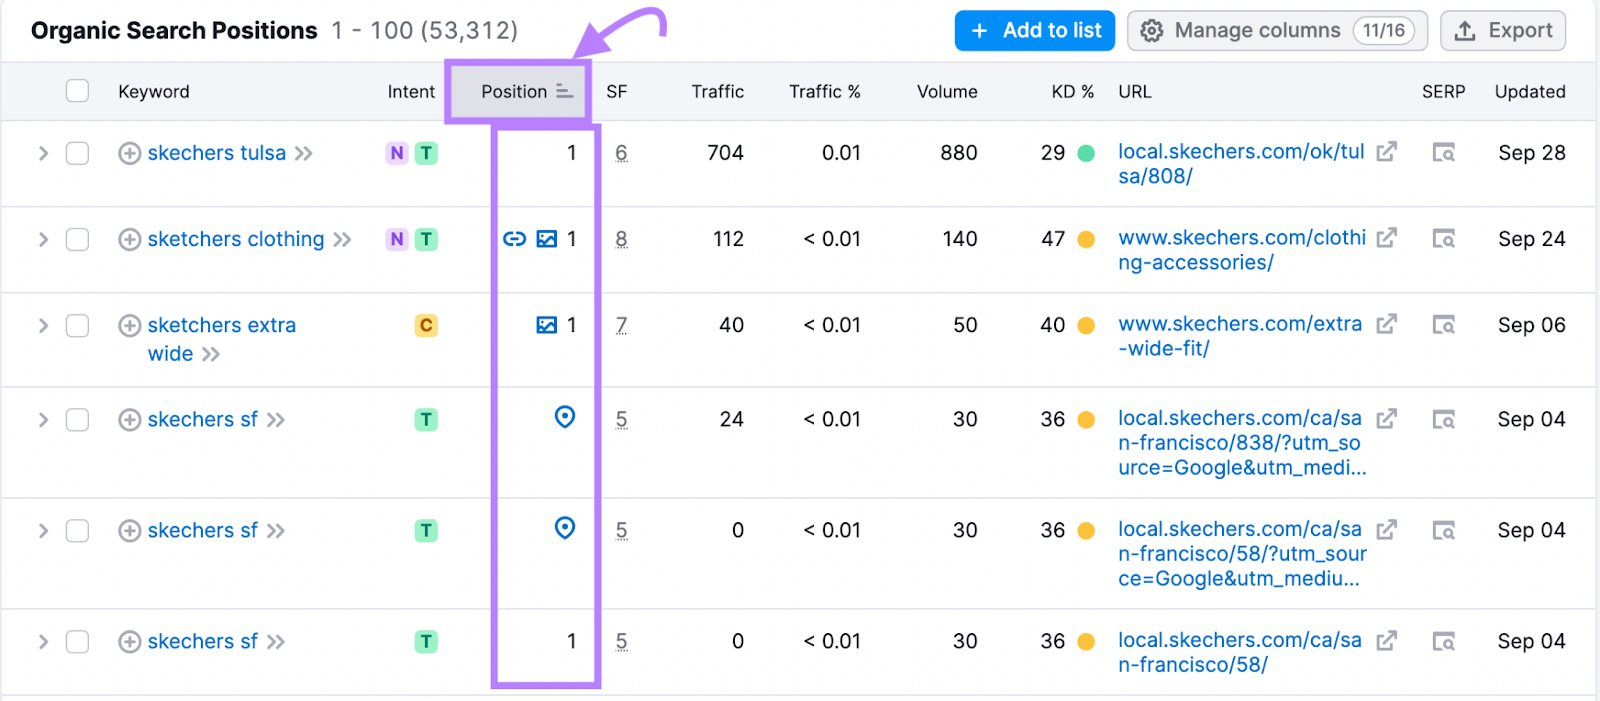This screenshot has height=701, width=1600.
Task: Click the image icon in sketchers clothing position cell
Action: point(547,239)
